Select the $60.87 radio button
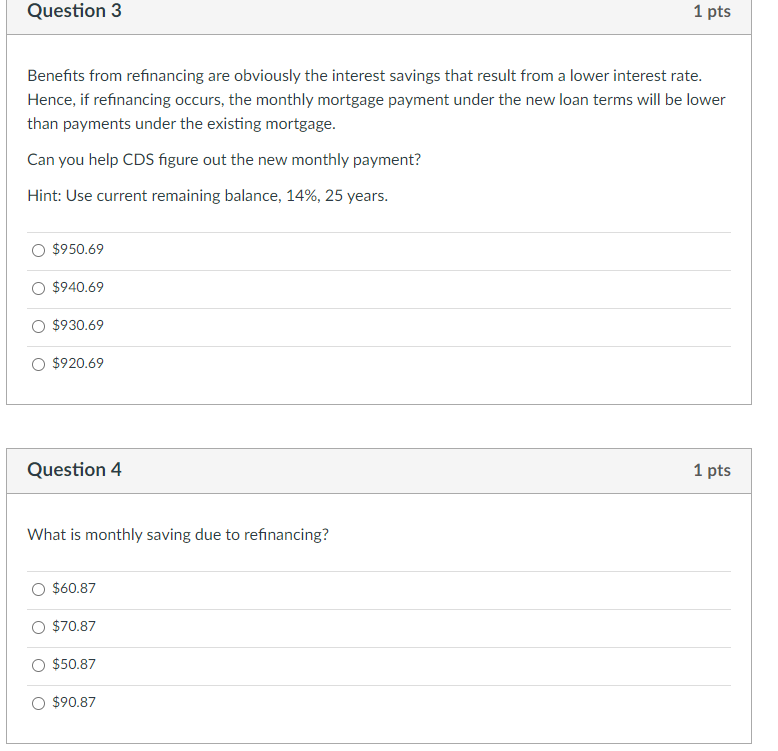 (38, 589)
